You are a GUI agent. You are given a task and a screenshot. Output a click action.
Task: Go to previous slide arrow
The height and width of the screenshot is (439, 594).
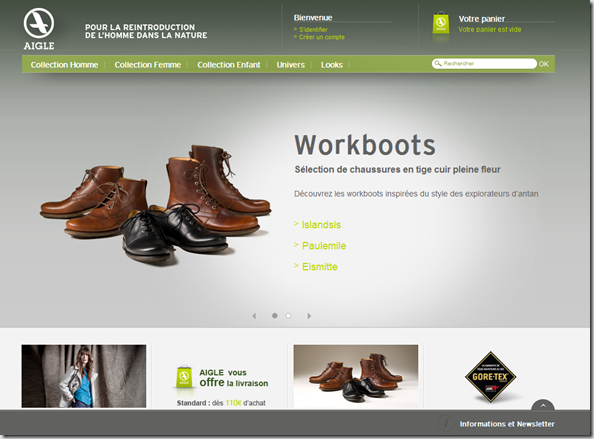[x=254, y=316]
